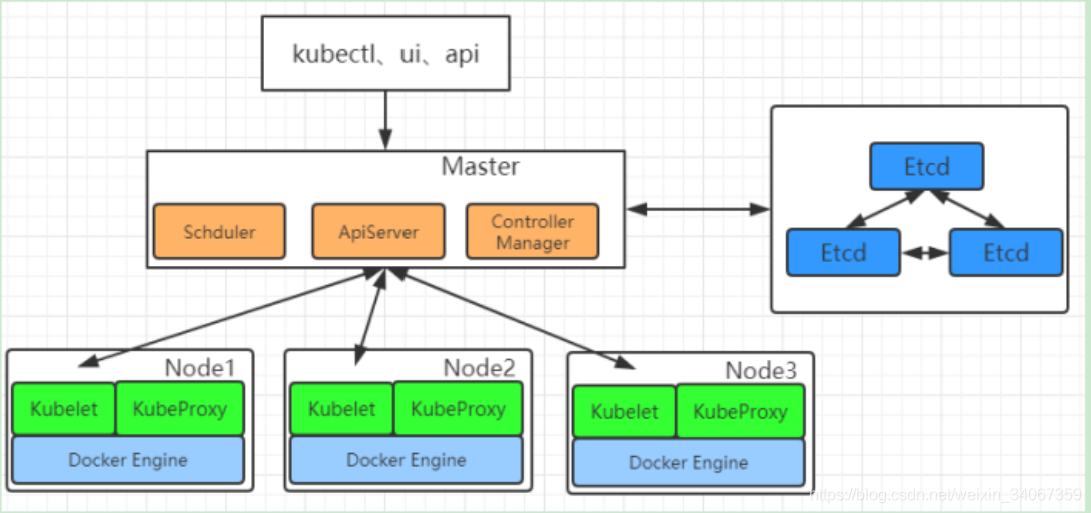The height and width of the screenshot is (513, 1091).
Task: Select Docker Engine box in Node2
Action: click(x=406, y=460)
